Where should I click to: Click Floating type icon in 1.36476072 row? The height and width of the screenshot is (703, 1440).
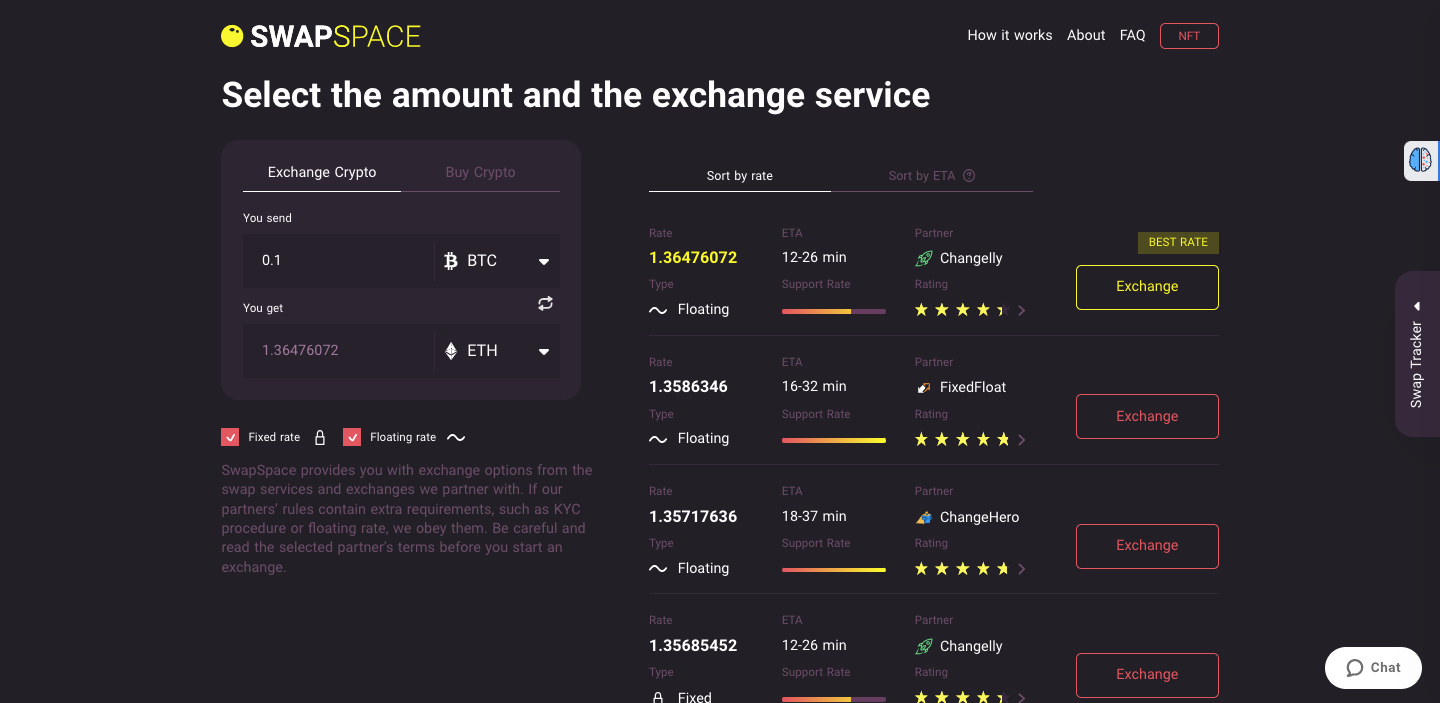coord(658,310)
